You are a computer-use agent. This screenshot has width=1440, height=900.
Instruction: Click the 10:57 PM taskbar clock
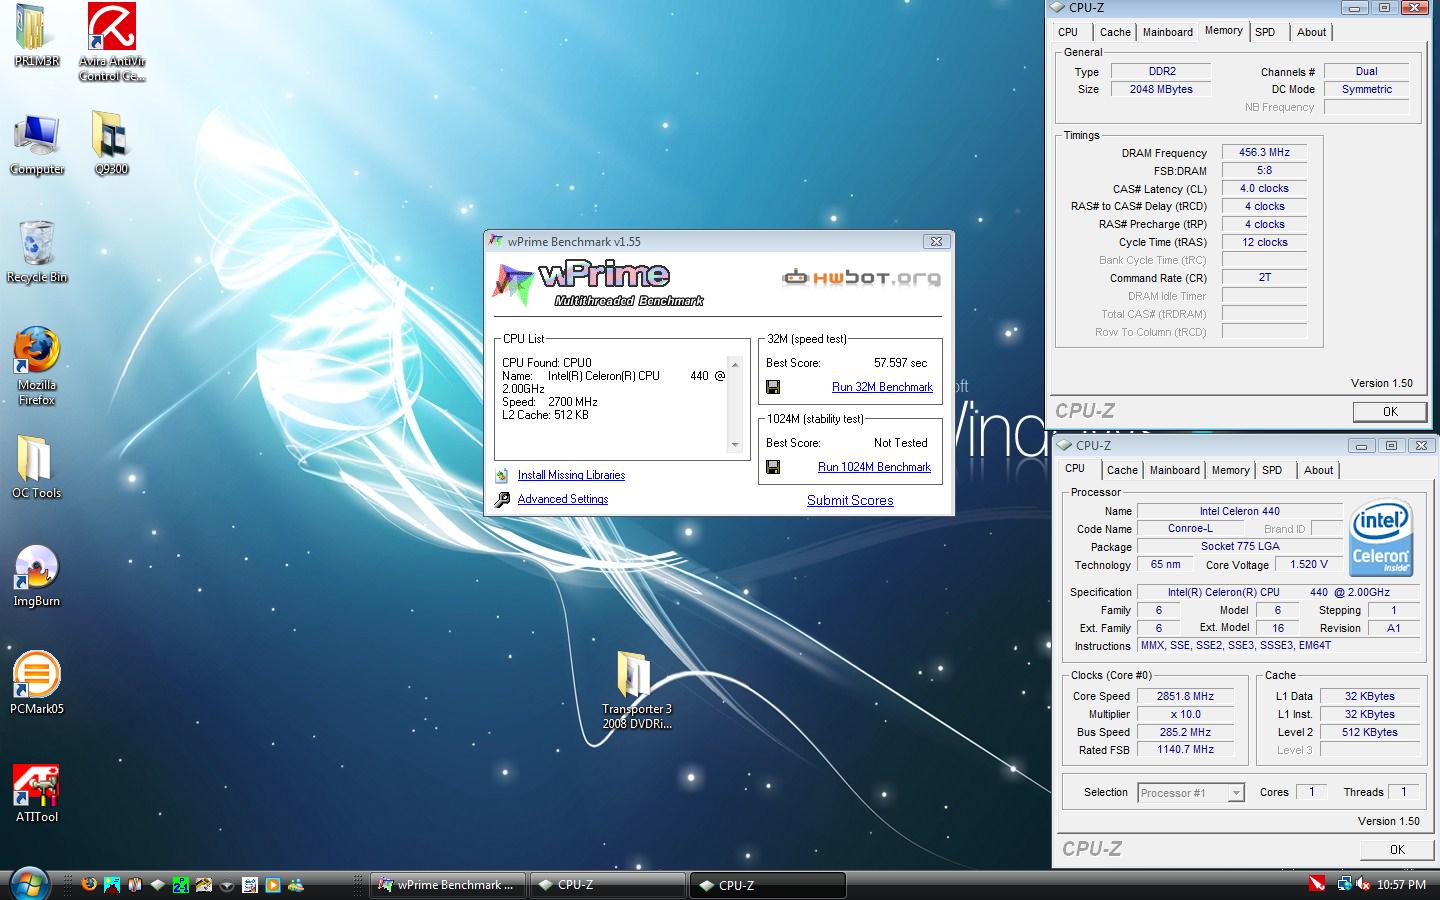coord(1401,884)
